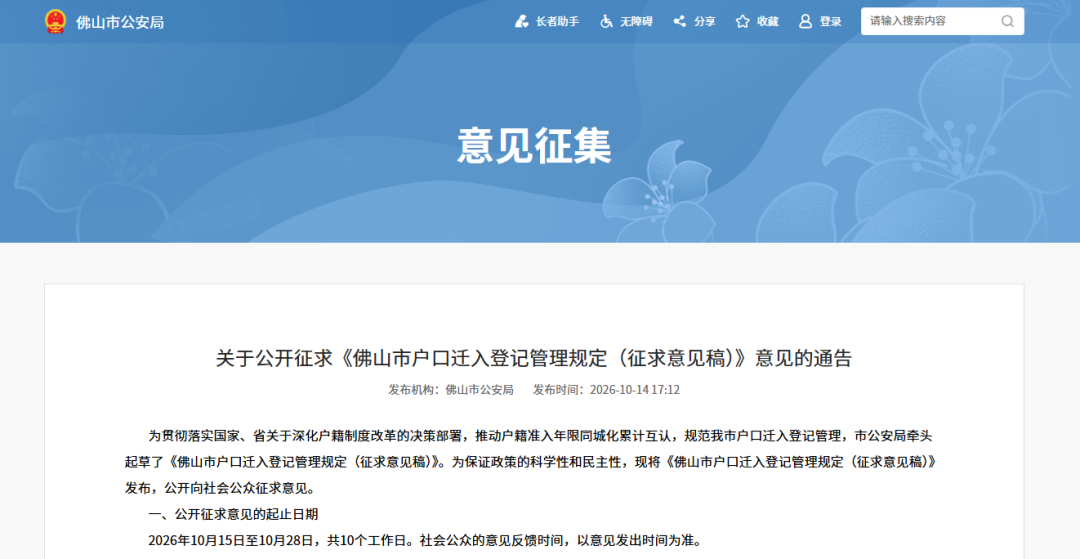Activate the 无障碍 text link
Screen dimensions: 1080x559
click(636, 21)
